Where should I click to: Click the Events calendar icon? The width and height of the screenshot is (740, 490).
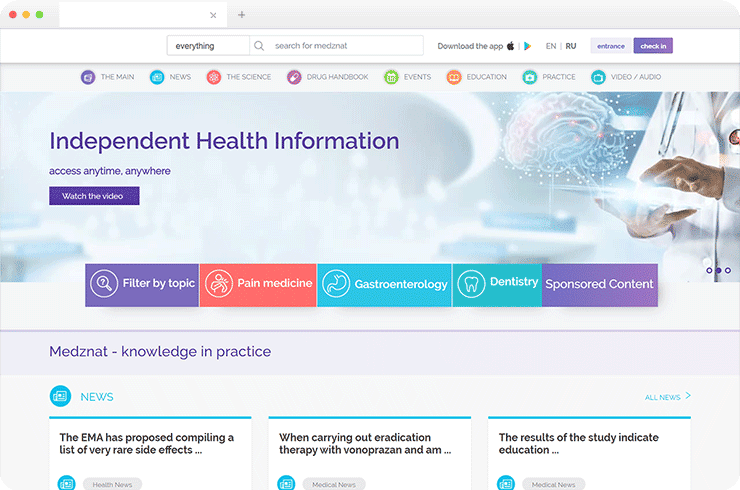tap(391, 77)
